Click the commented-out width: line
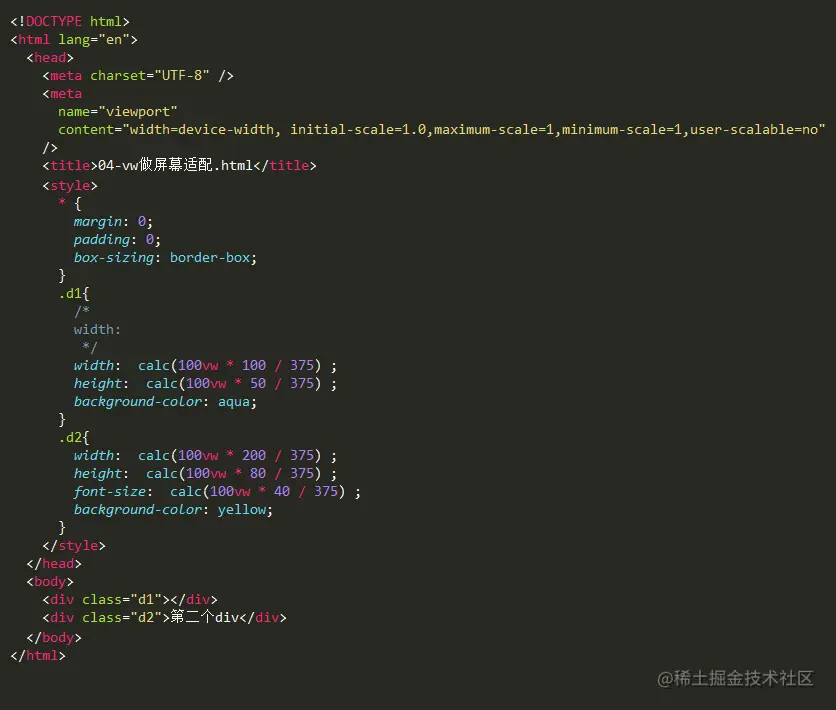The width and height of the screenshot is (836, 710). 97,329
